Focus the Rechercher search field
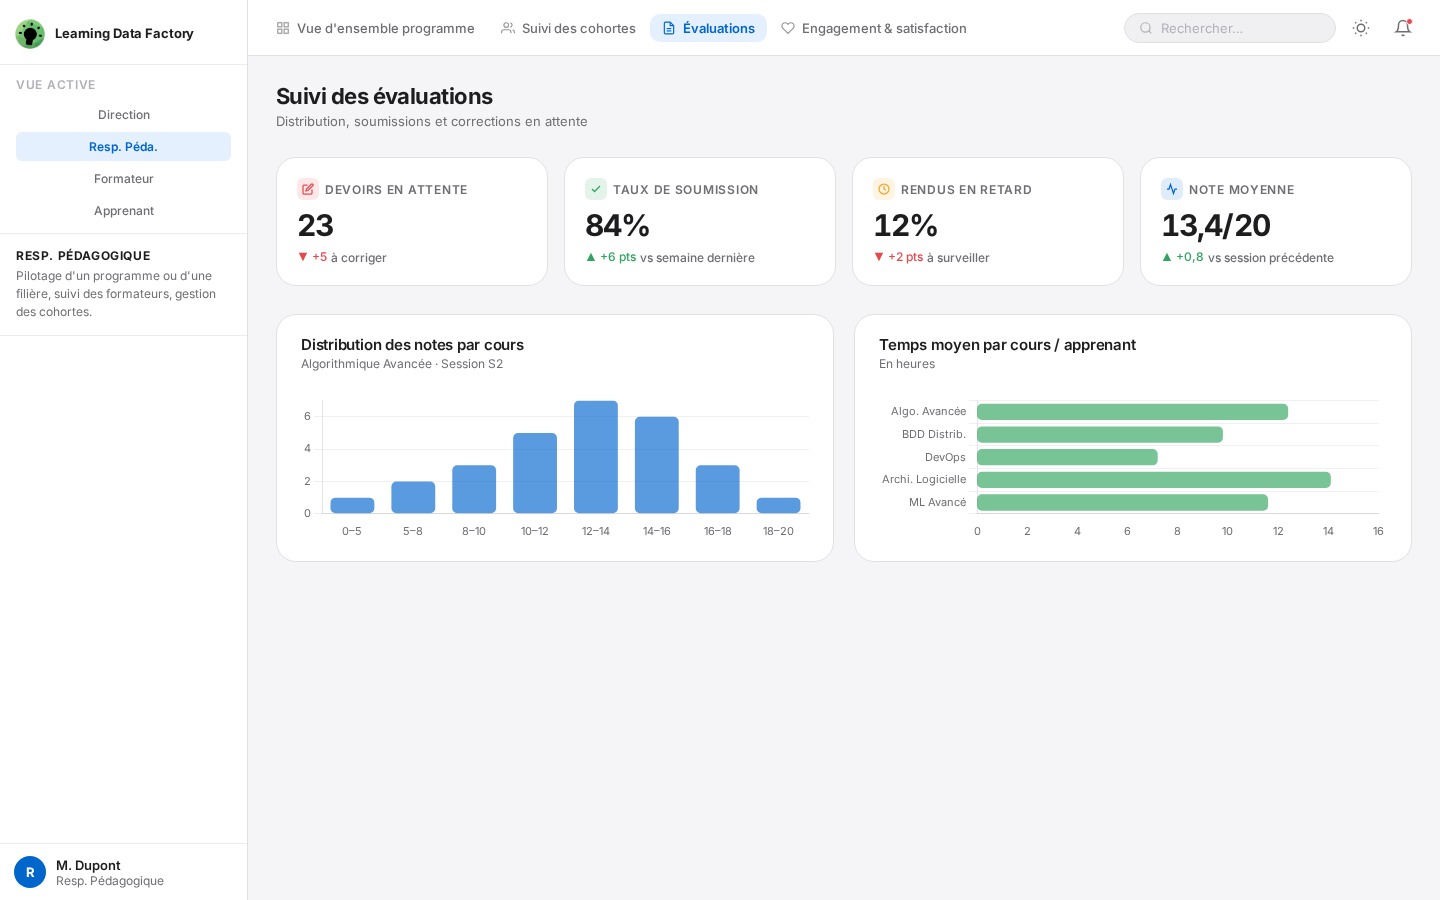1440x900 pixels. point(1240,28)
